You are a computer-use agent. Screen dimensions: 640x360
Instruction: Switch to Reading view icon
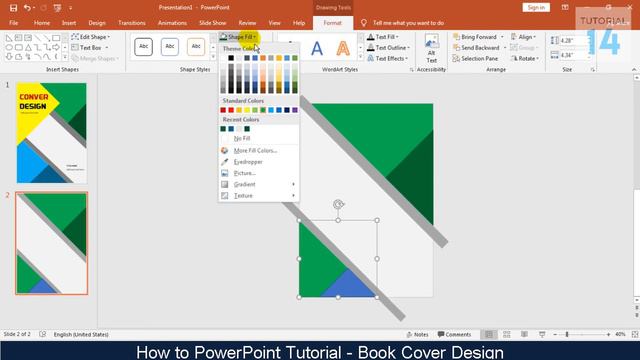click(524, 334)
